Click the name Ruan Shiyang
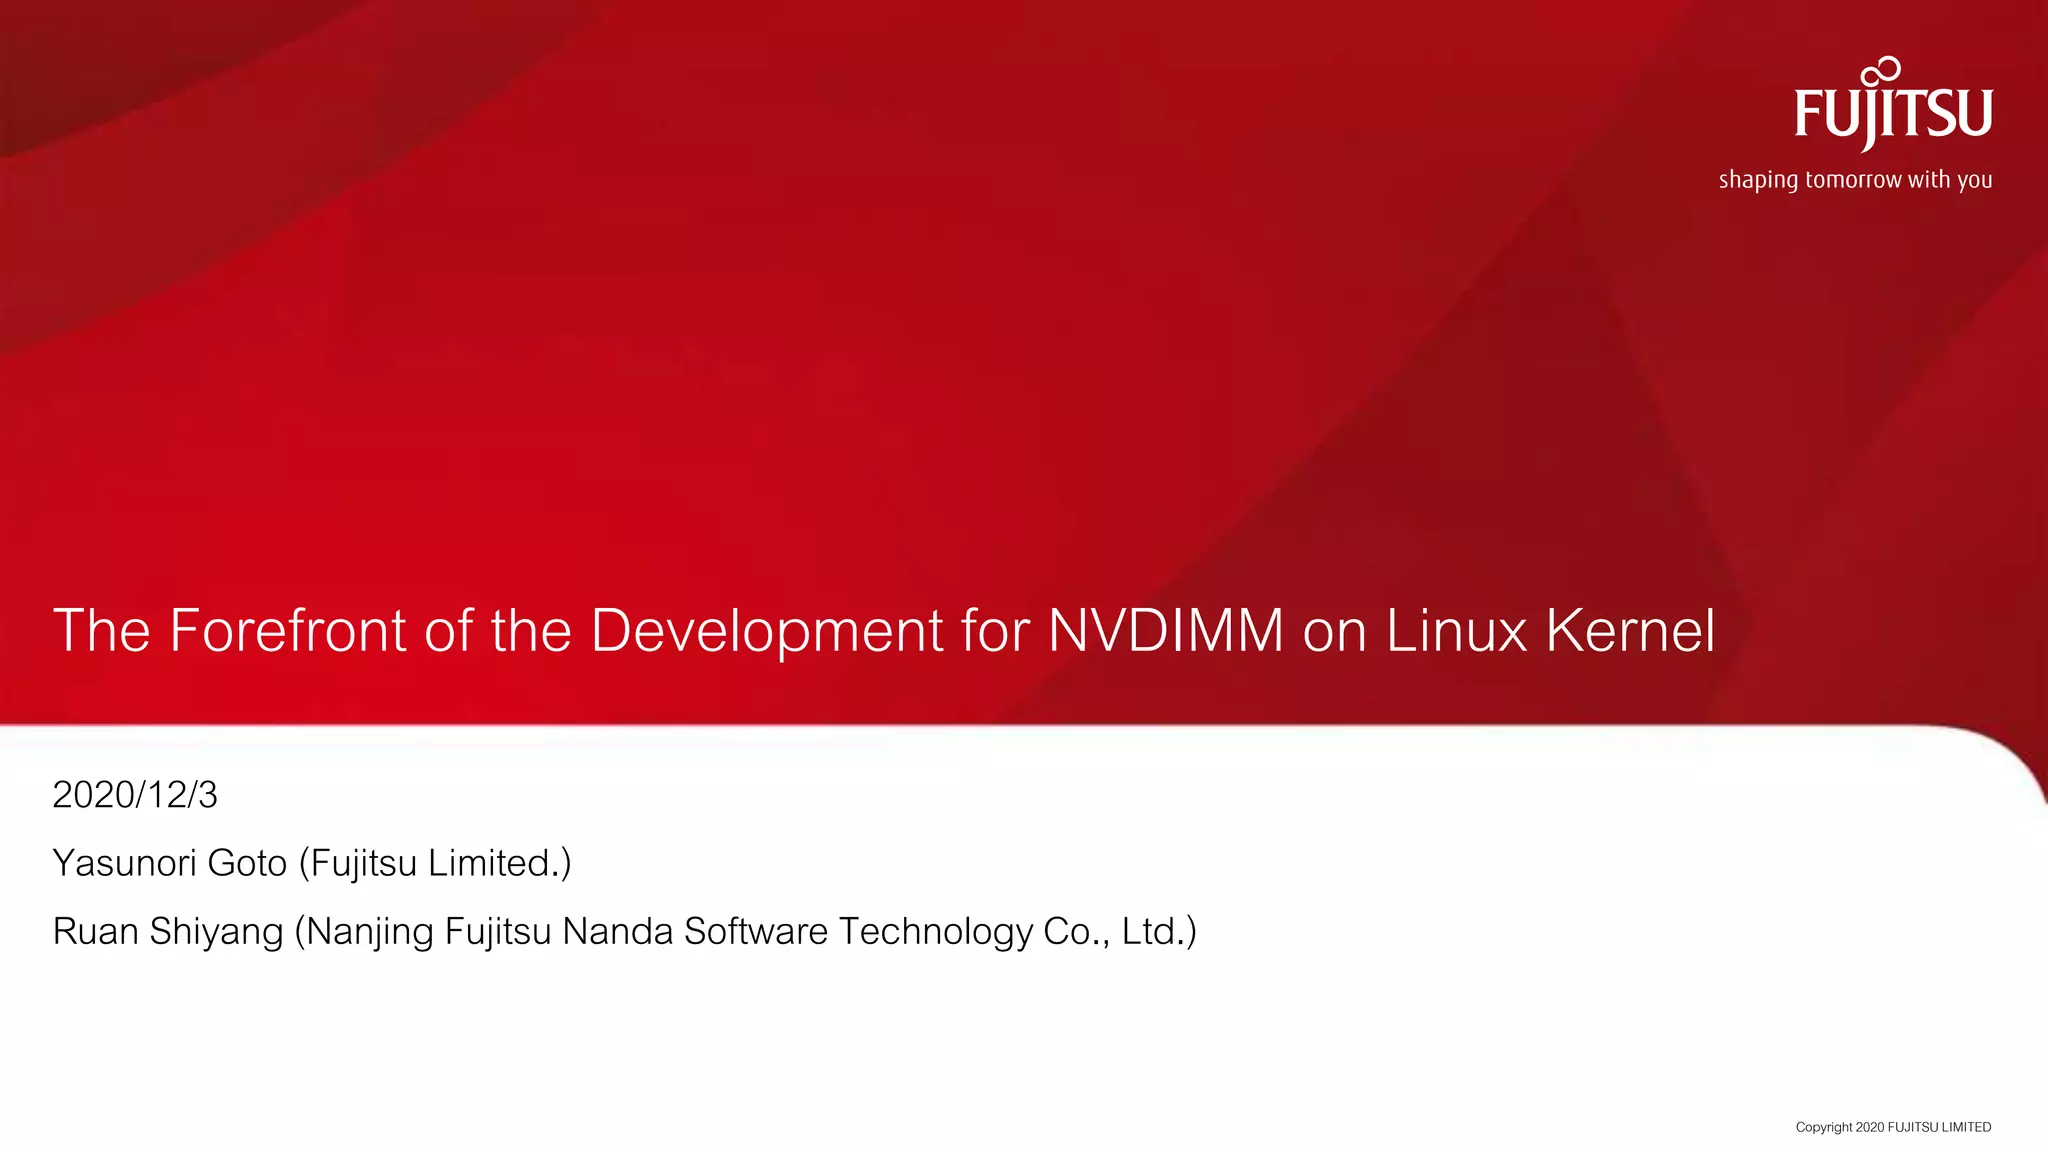Image resolution: width=2048 pixels, height=1152 pixels. 168,931
